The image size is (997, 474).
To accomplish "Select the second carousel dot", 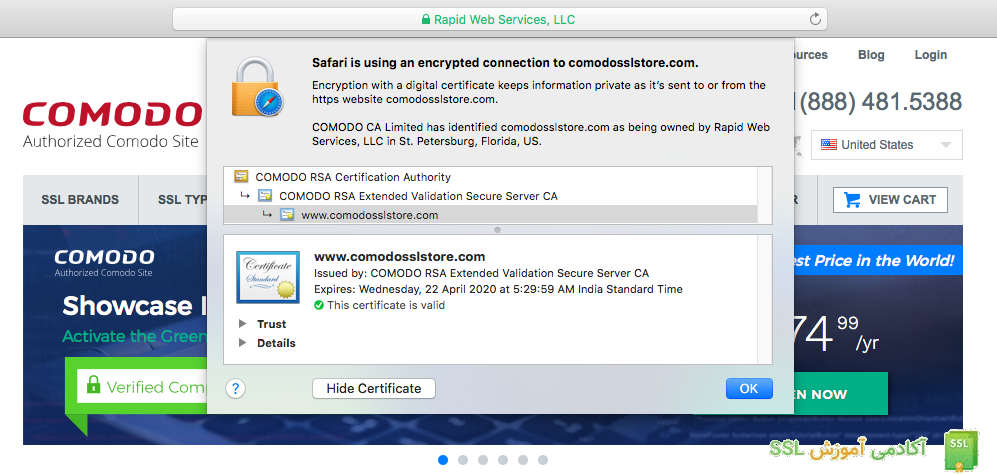I will click(x=463, y=460).
